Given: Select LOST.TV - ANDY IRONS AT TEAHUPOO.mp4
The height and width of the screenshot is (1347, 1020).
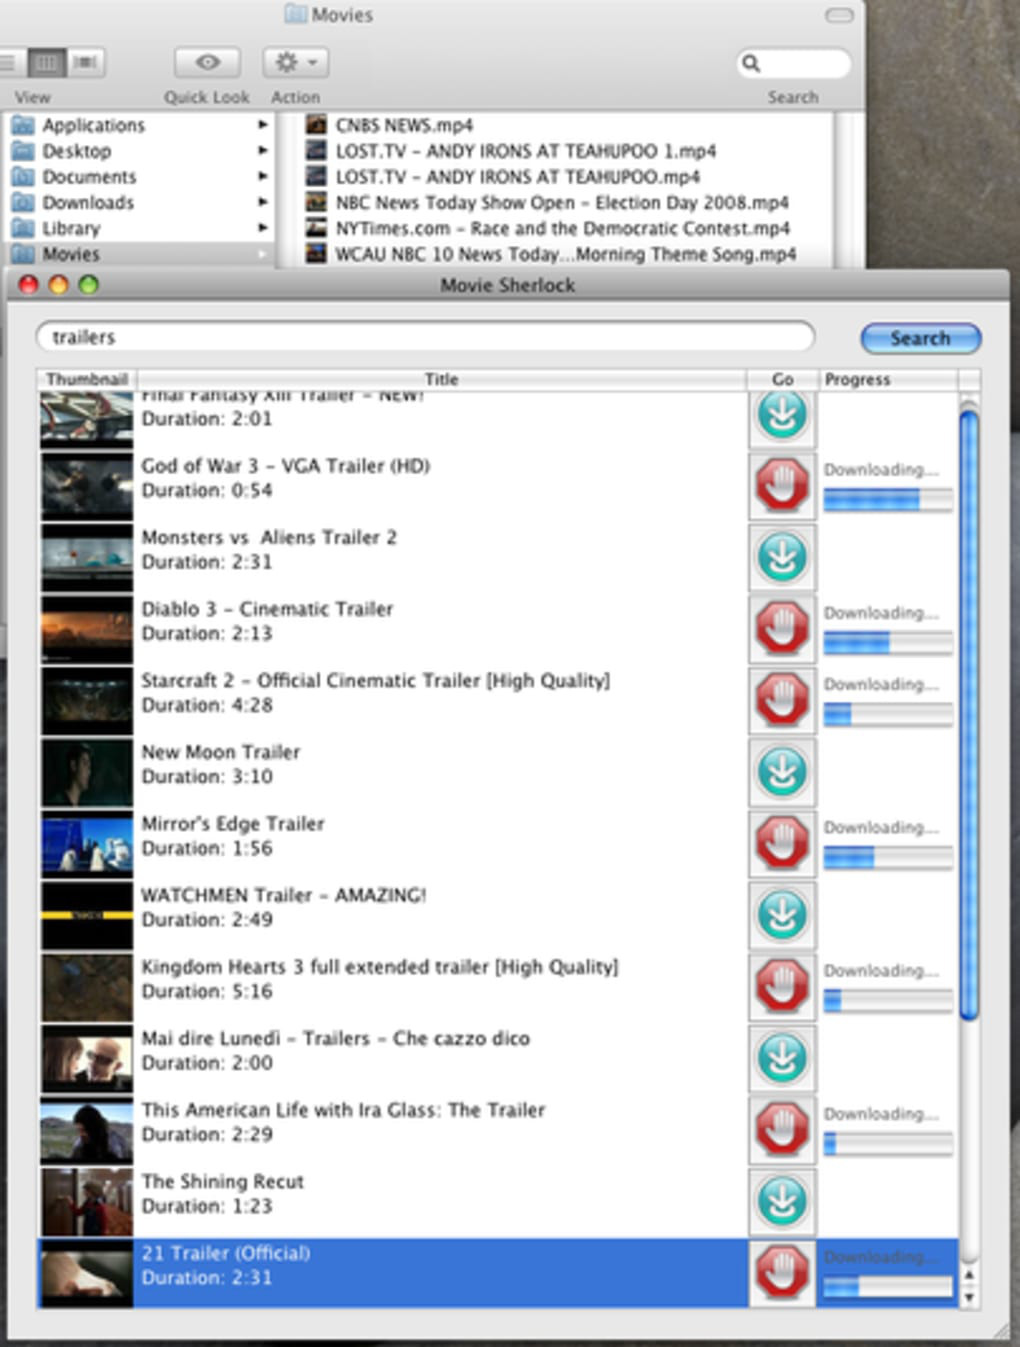Looking at the screenshot, I should tap(518, 177).
